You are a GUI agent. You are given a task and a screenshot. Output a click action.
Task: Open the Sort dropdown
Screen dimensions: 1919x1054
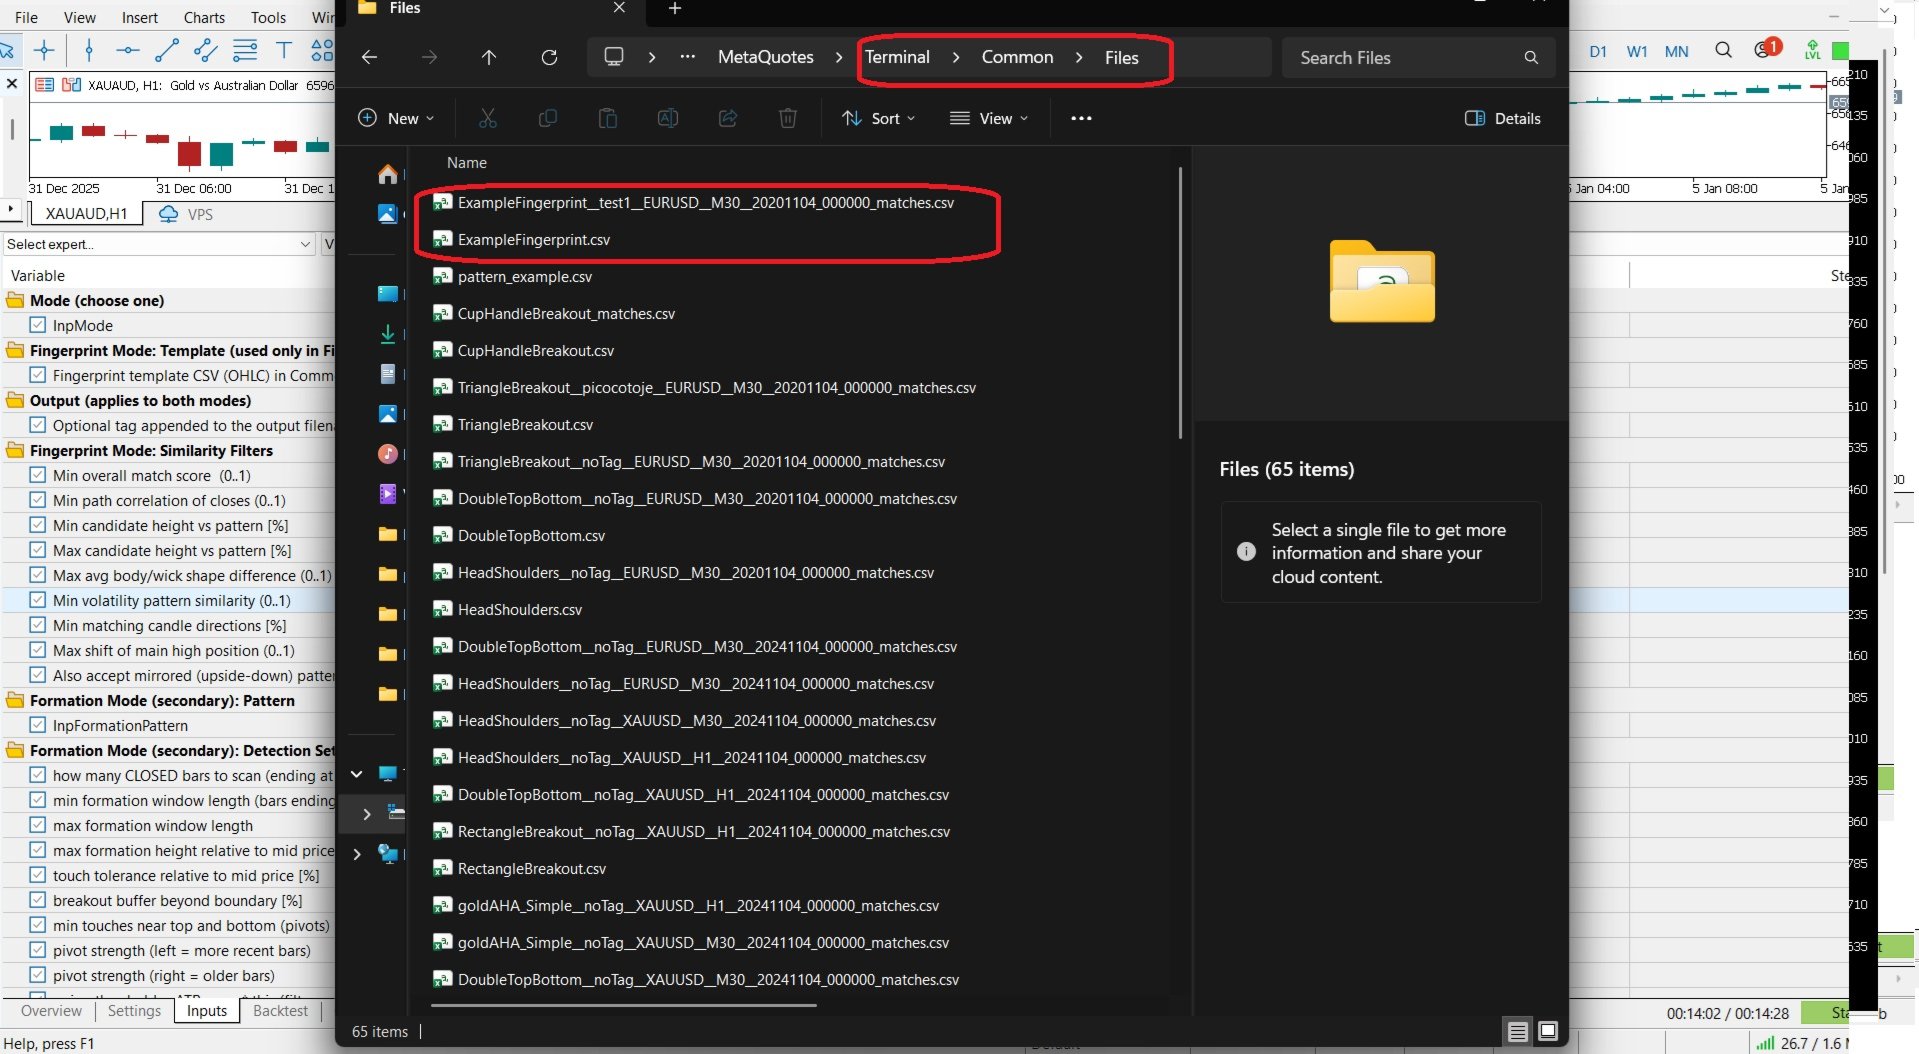pyautogui.click(x=878, y=118)
